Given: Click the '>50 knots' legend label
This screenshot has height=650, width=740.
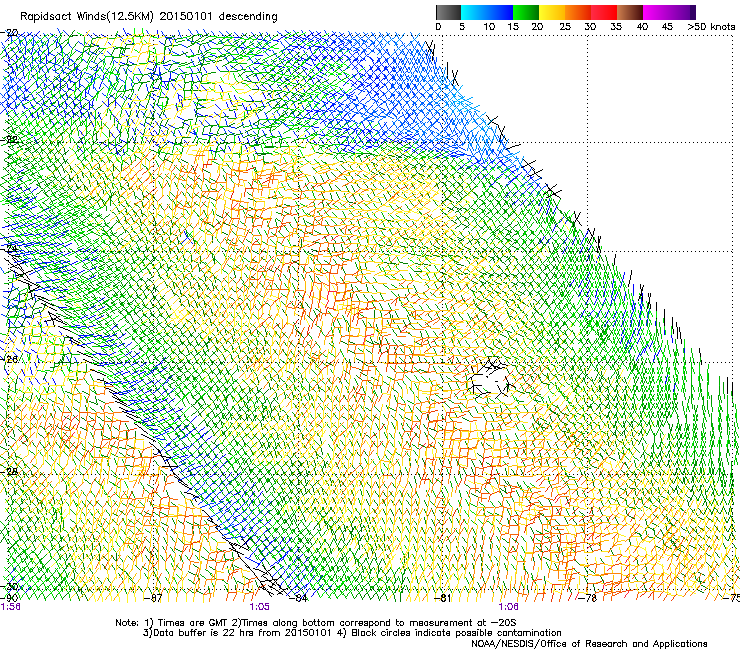Looking at the screenshot, I should pyautogui.click(x=711, y=26).
